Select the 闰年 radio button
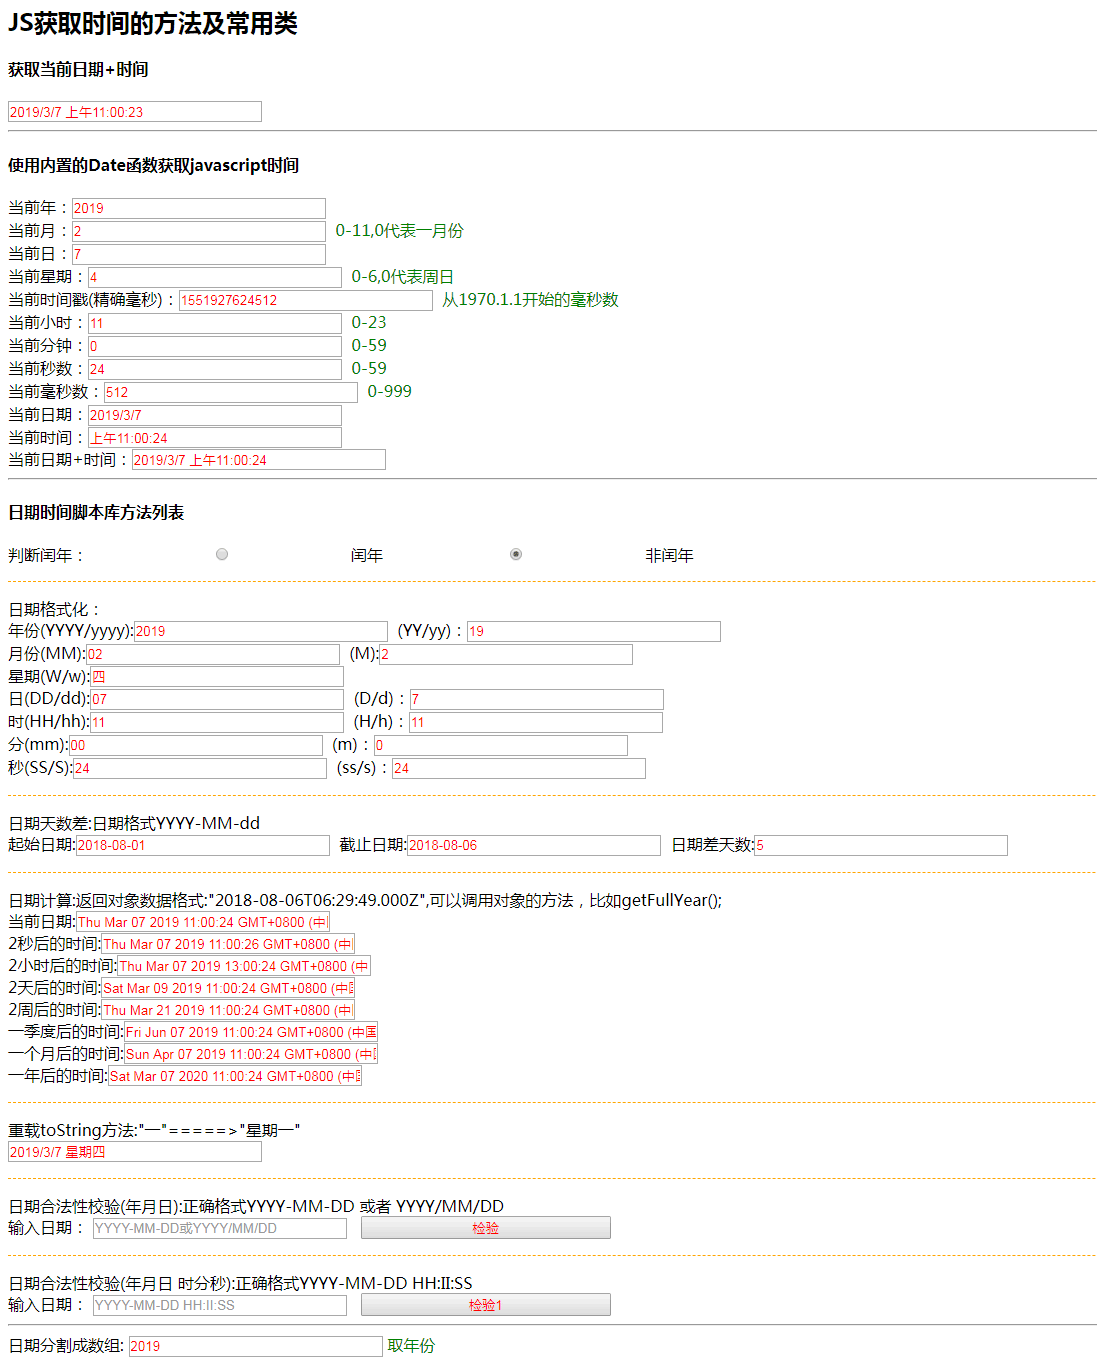The width and height of the screenshot is (1097, 1360). click(222, 554)
